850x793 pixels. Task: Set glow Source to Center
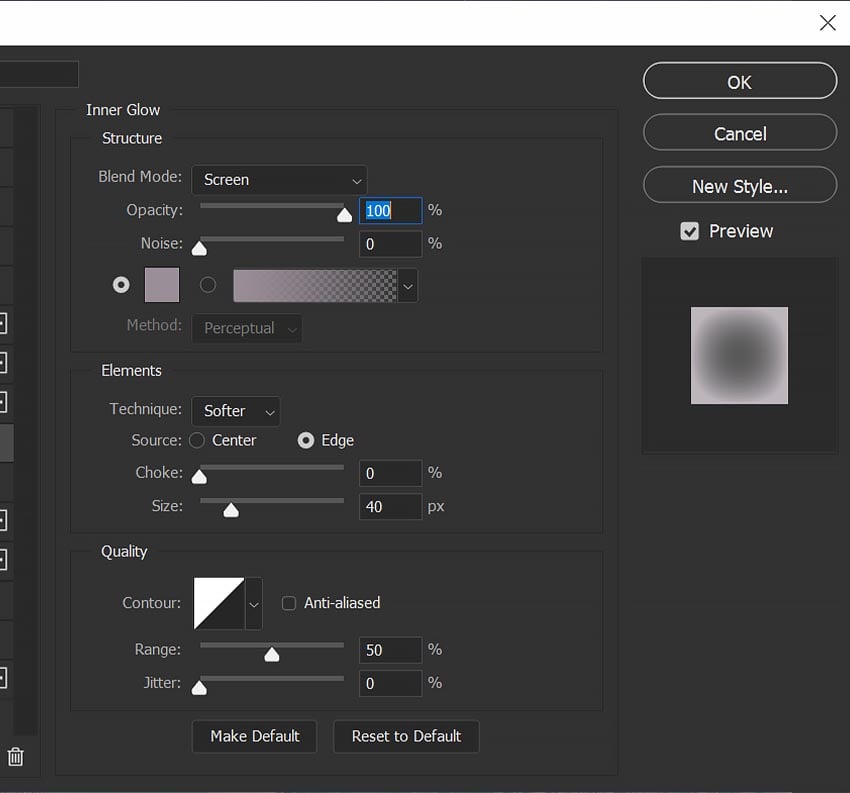coord(197,440)
